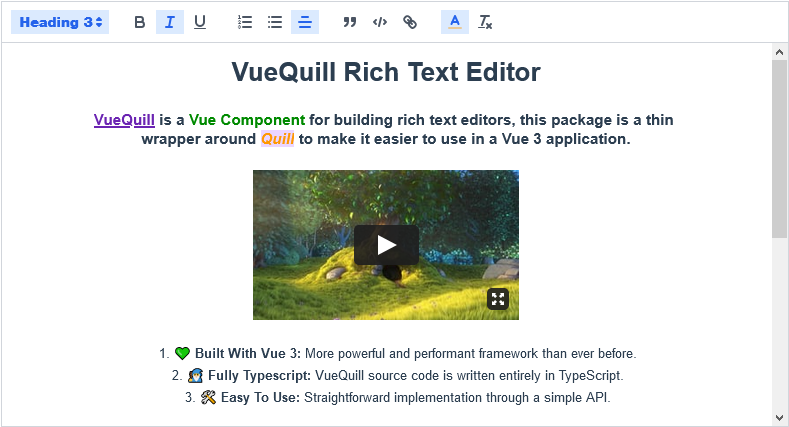The width and height of the screenshot is (789, 427).
Task: Click text 'for building rich text editors'
Action: click(x=412, y=120)
